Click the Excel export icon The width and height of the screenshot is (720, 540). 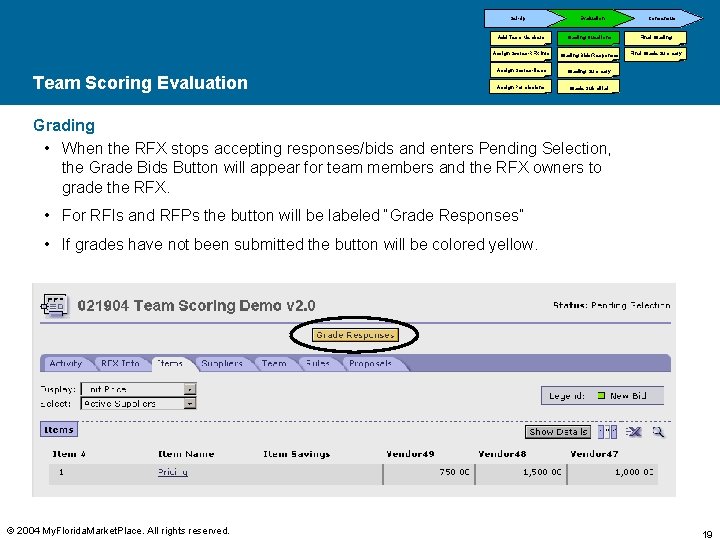tap(634, 432)
